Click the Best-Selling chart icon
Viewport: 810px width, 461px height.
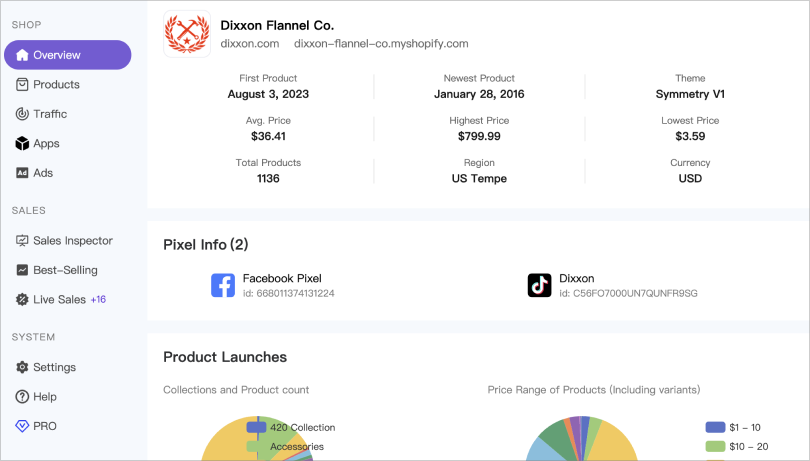pyautogui.click(x=22, y=270)
